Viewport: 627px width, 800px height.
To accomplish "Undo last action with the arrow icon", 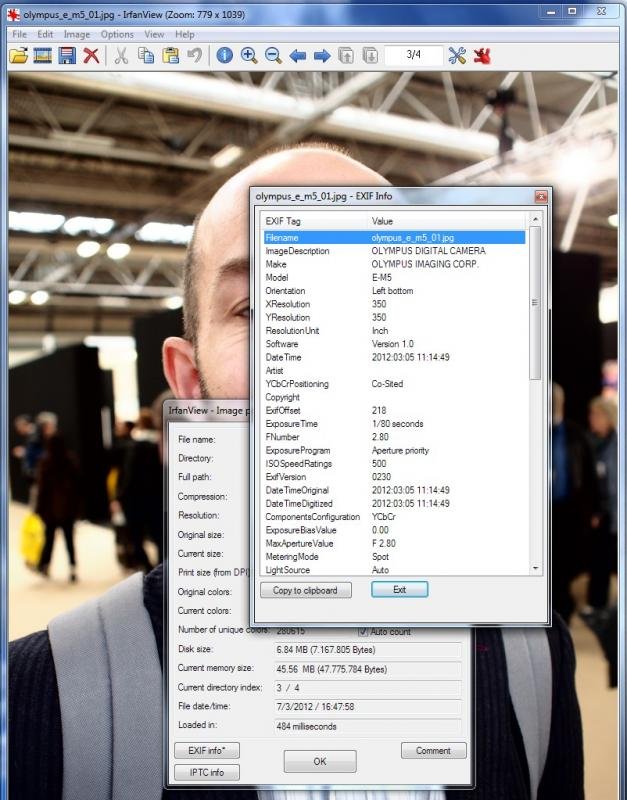I will click(194, 55).
